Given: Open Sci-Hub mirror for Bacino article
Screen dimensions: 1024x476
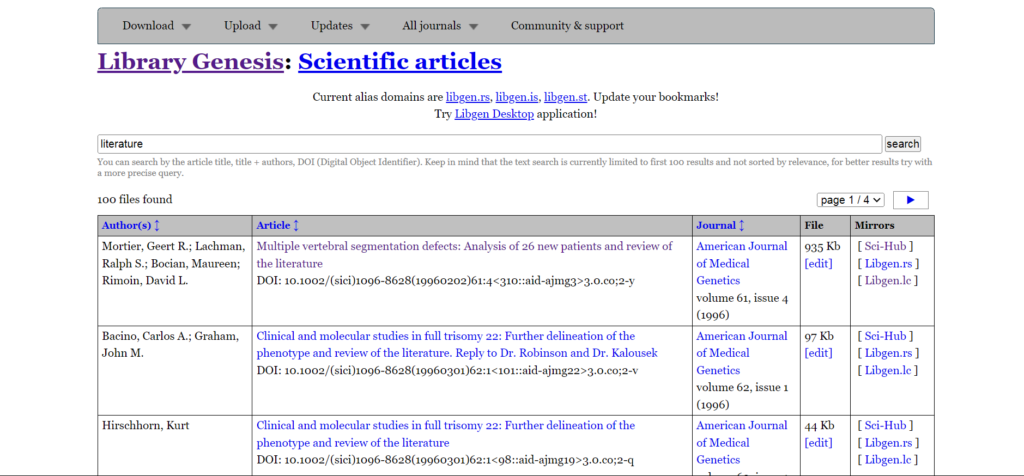Looking at the screenshot, I should (x=885, y=336).
